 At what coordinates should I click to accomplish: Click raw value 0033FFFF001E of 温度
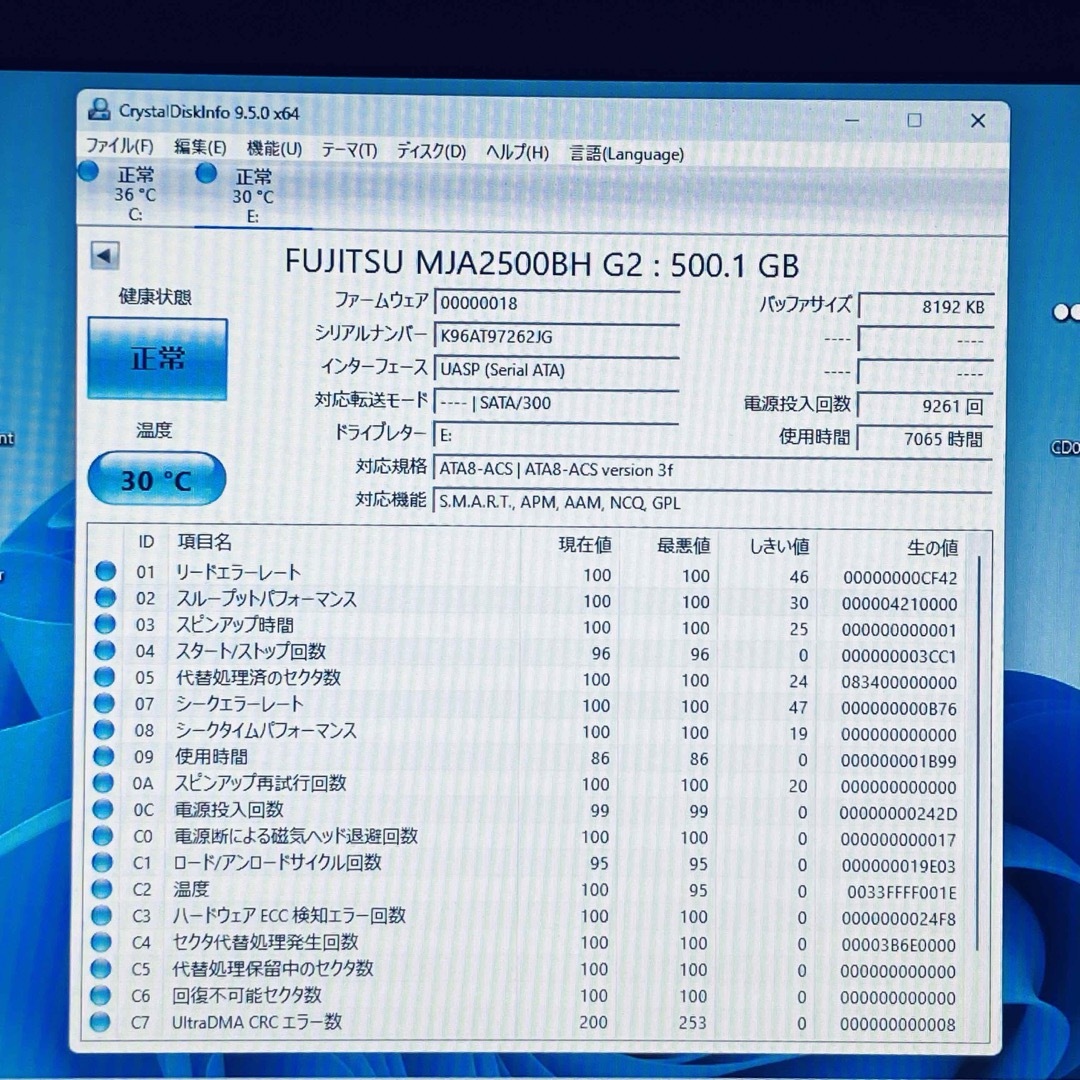coord(902,893)
